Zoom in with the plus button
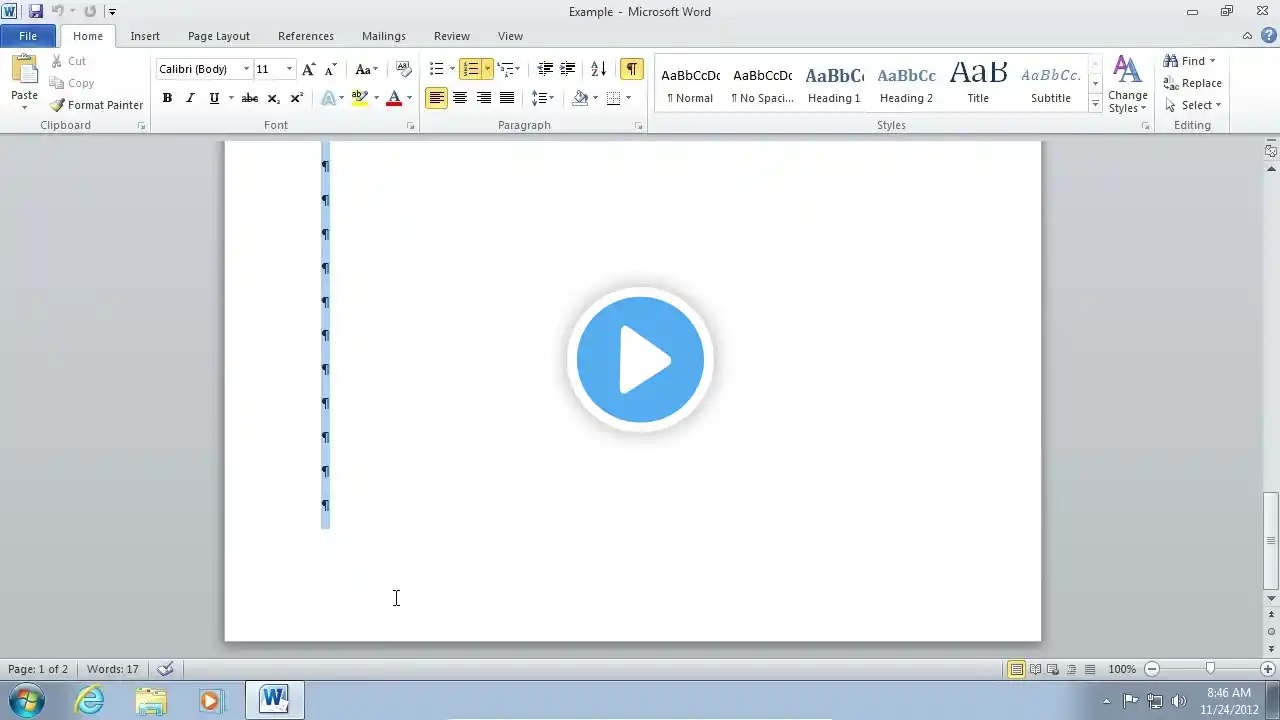 pos(1268,669)
